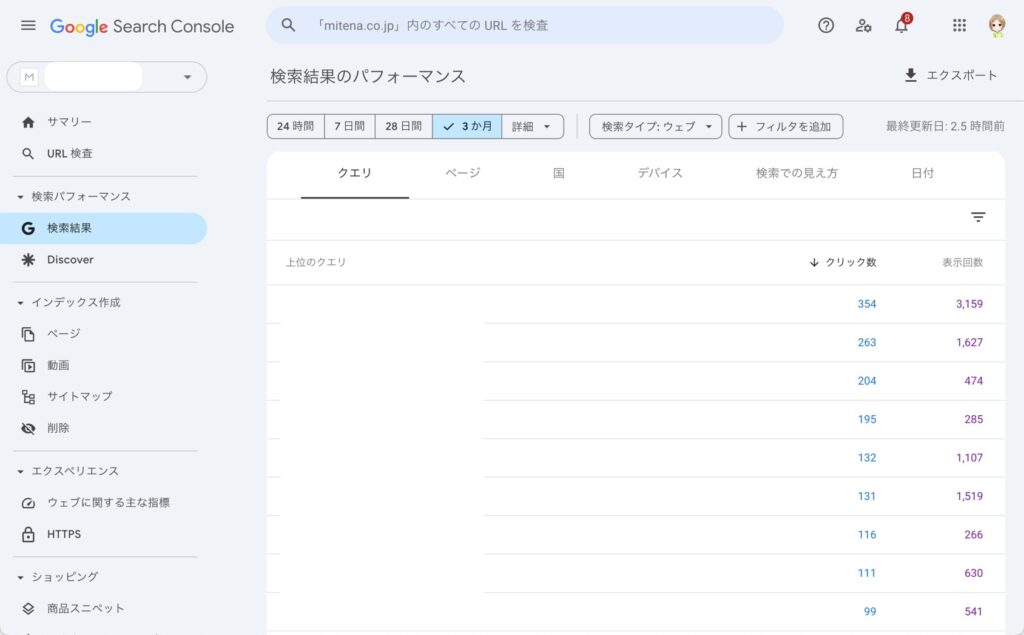The width and height of the screenshot is (1024, 635).
Task: Select the 28 日間 date range
Action: point(403,127)
